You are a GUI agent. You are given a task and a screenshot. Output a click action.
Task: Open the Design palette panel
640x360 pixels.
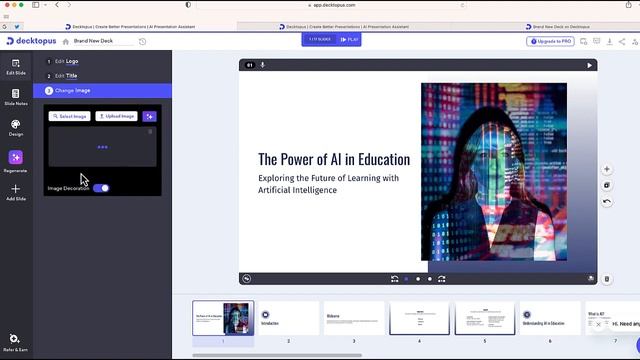coord(16,128)
